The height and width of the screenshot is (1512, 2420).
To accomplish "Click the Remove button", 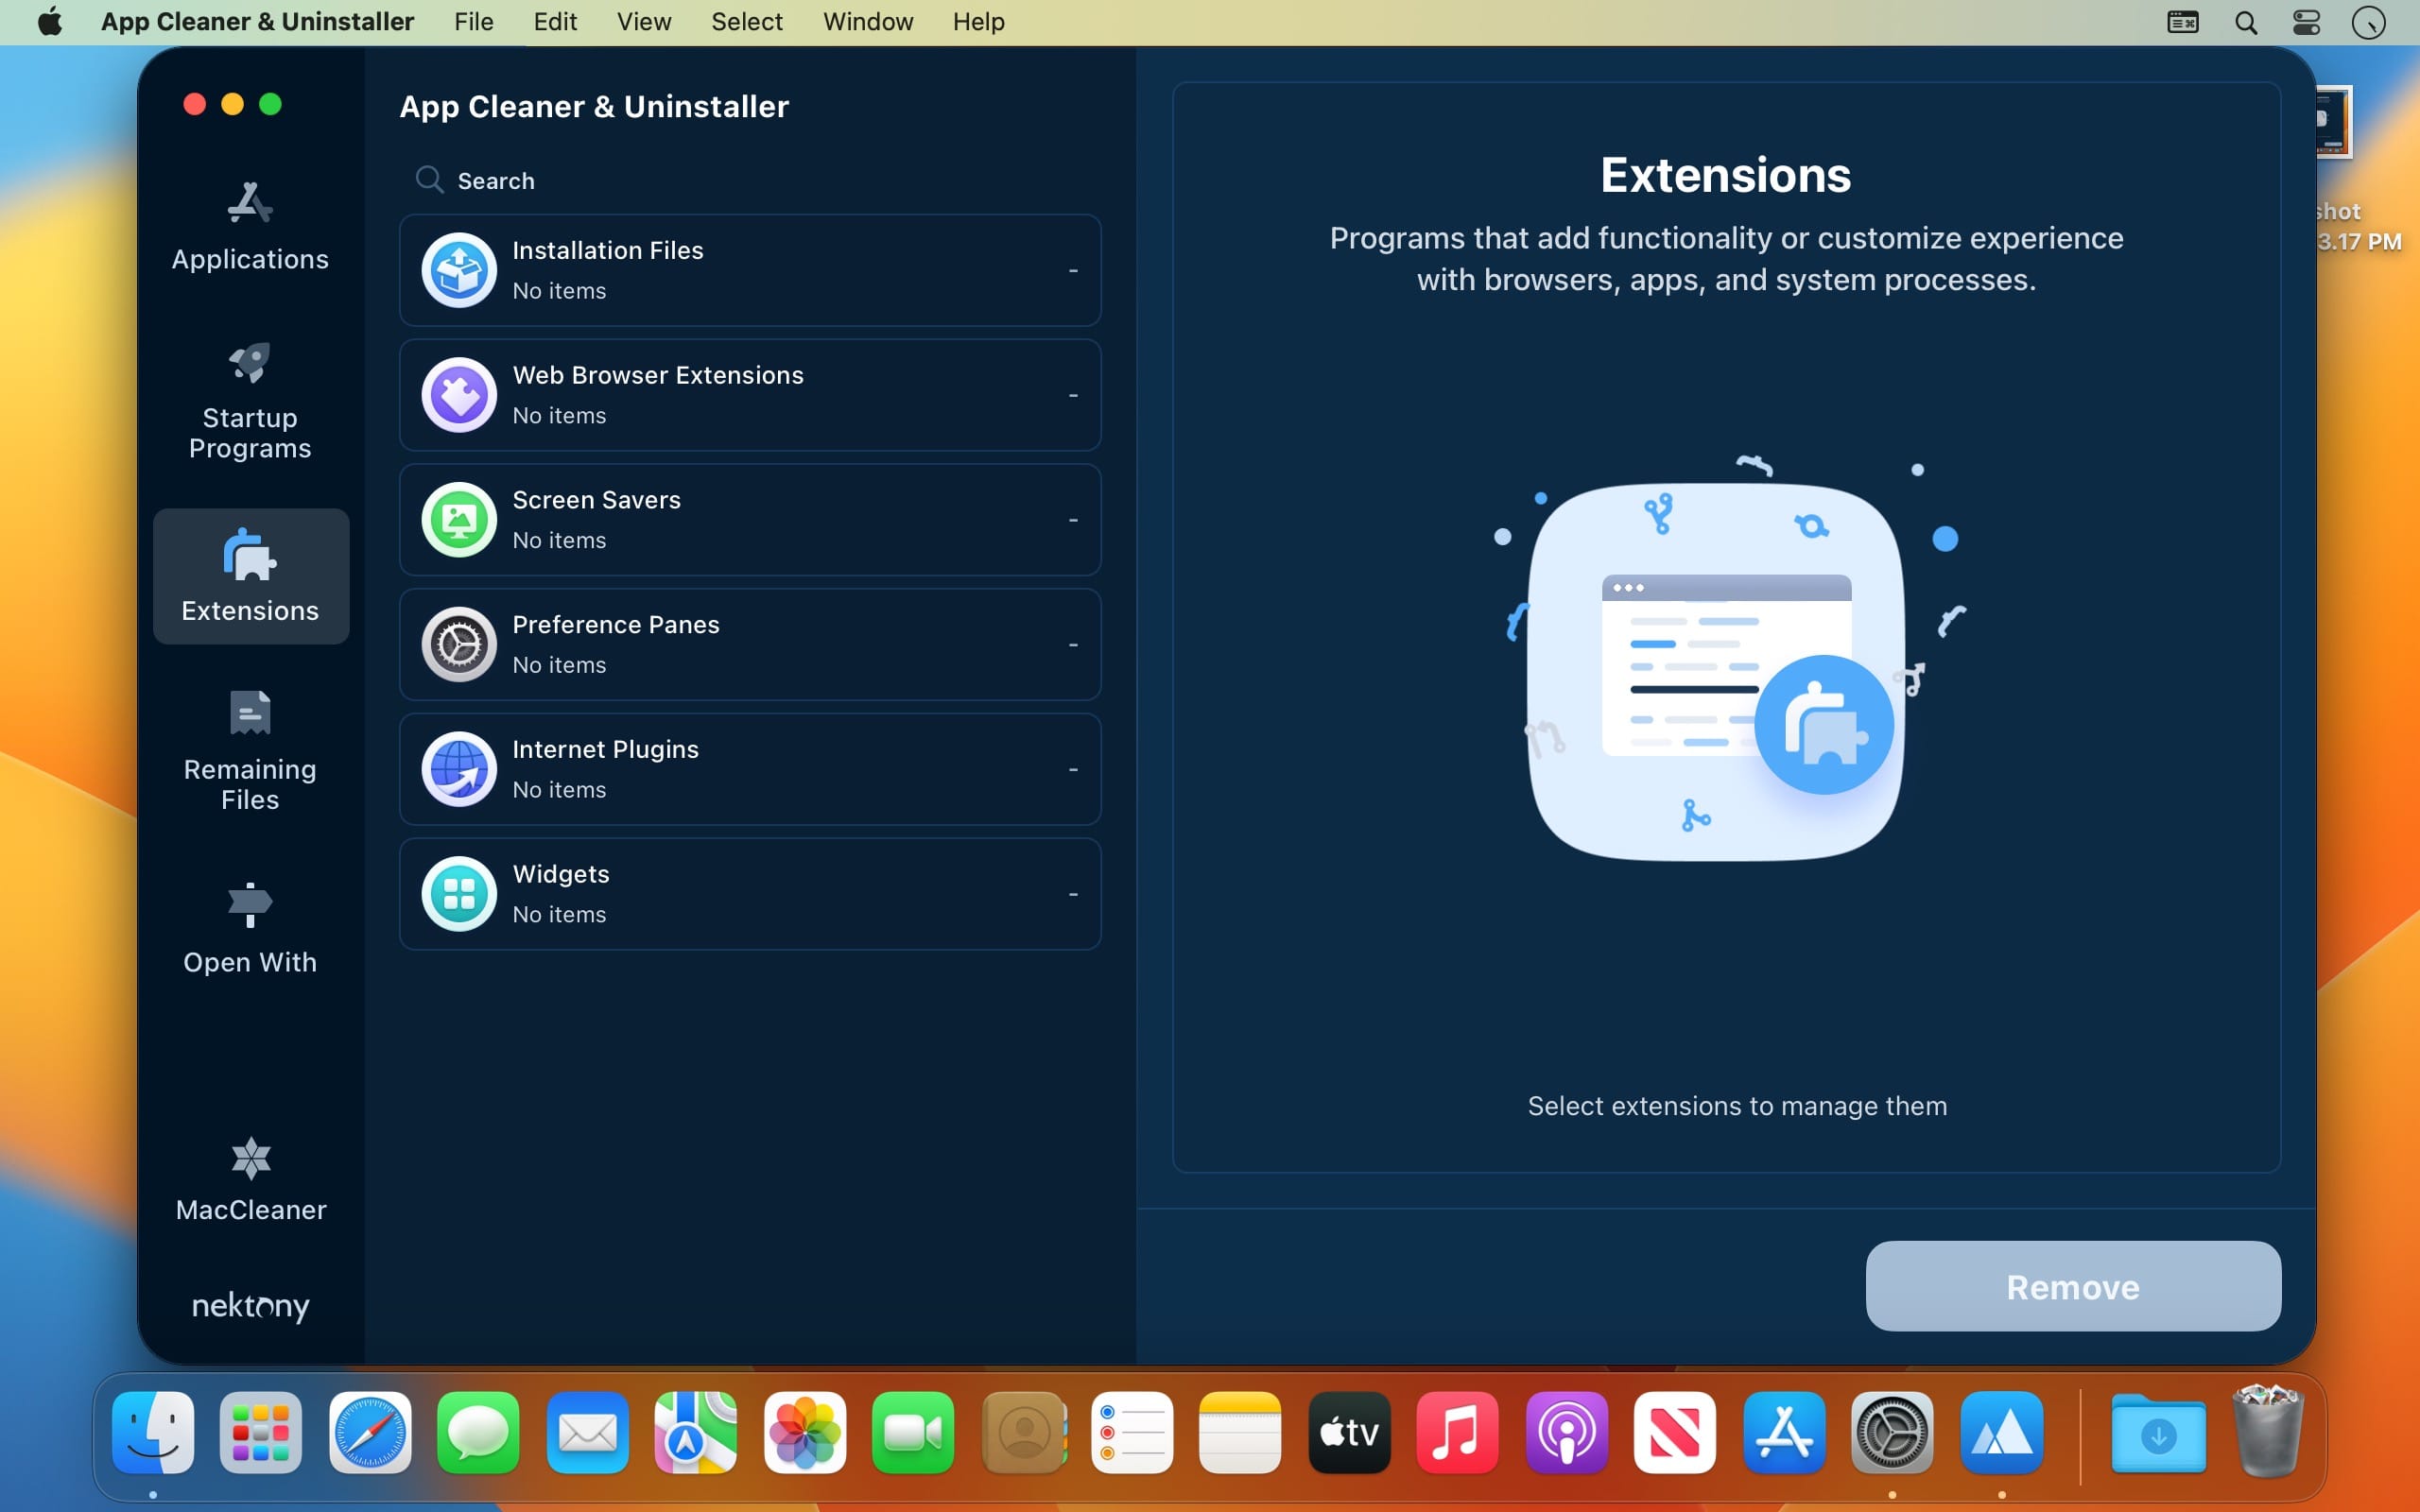I will coord(2073,1285).
